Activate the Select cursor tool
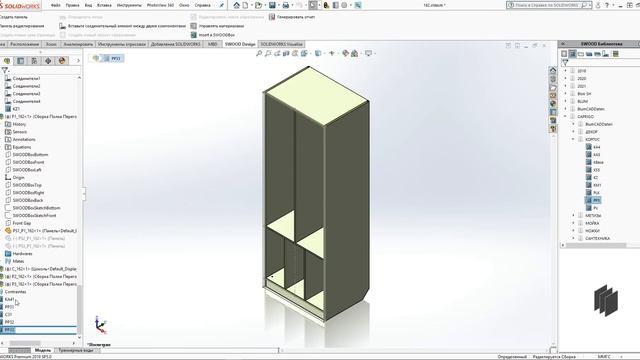 313,5
